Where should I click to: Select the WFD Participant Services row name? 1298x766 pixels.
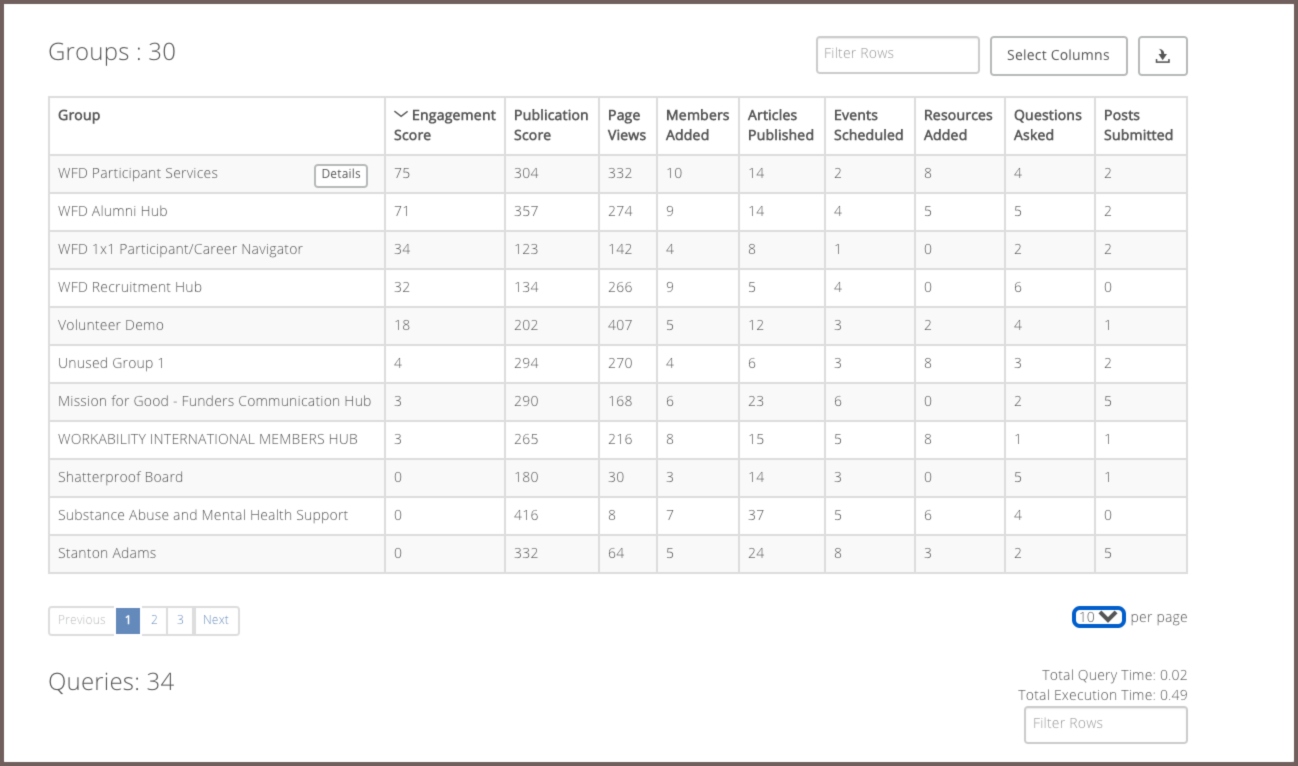138,173
